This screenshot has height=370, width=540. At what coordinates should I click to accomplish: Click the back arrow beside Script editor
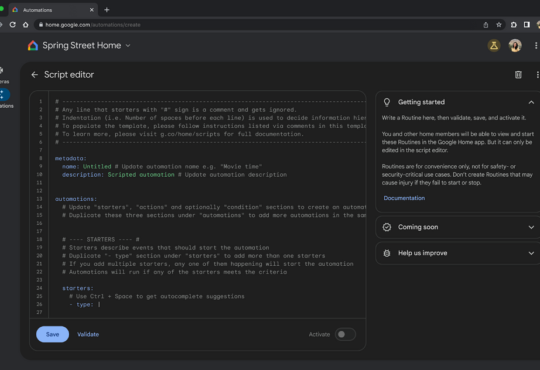pyautogui.click(x=34, y=75)
